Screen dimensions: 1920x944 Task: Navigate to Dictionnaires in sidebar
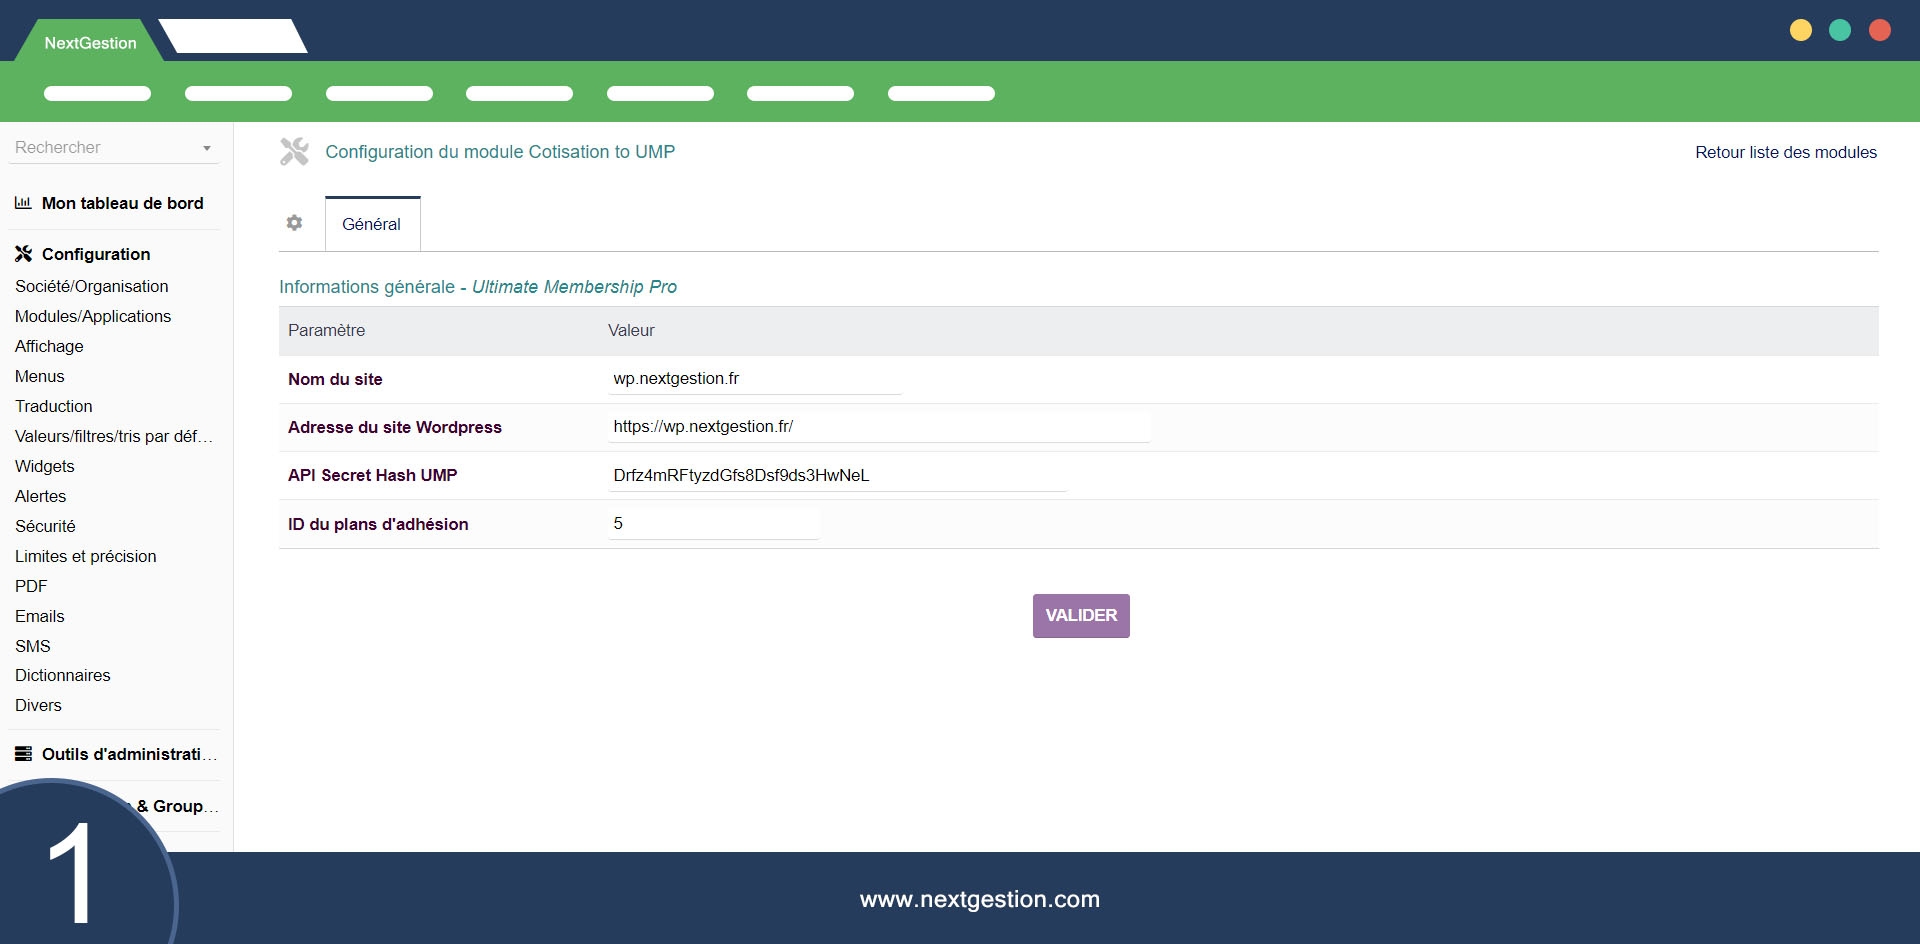tap(63, 675)
